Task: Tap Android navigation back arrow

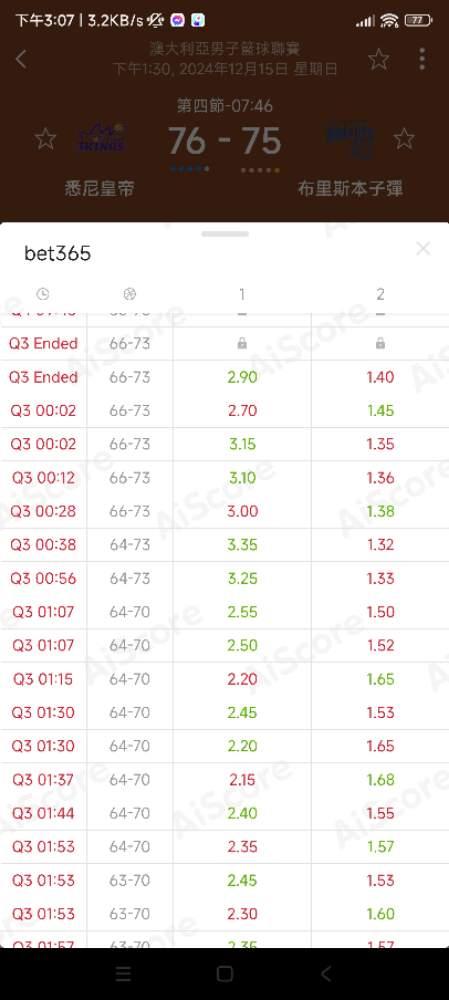Action: click(x=326, y=973)
